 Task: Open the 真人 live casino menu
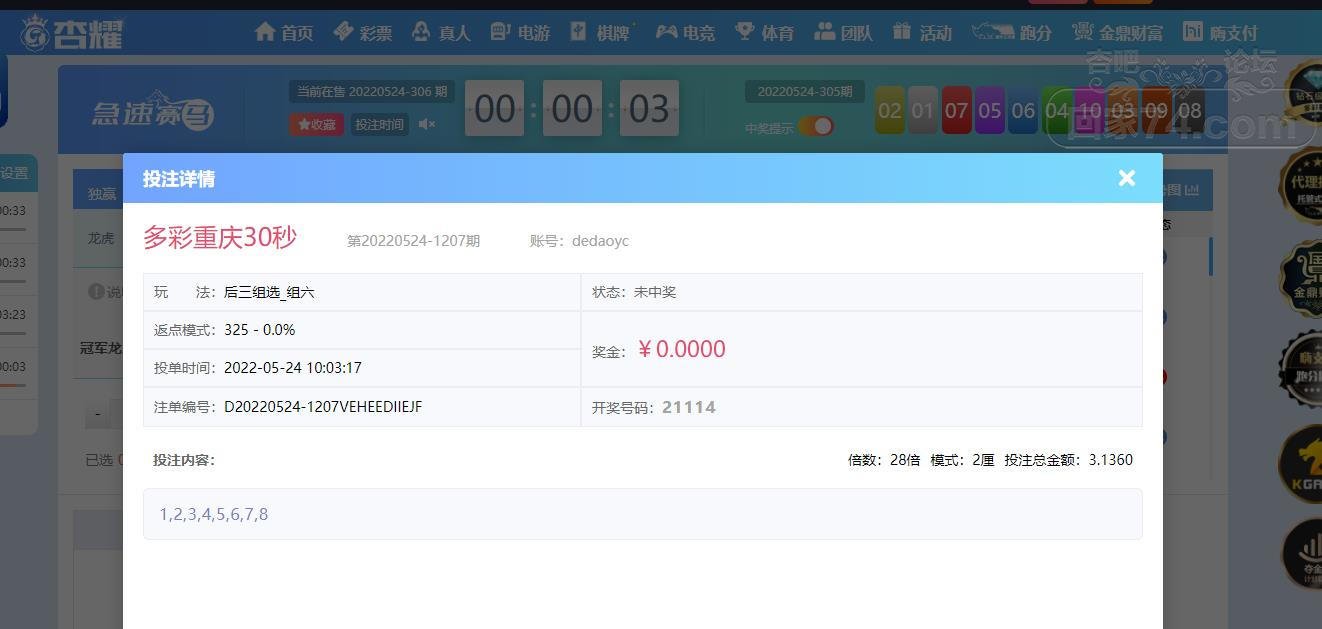tap(441, 32)
